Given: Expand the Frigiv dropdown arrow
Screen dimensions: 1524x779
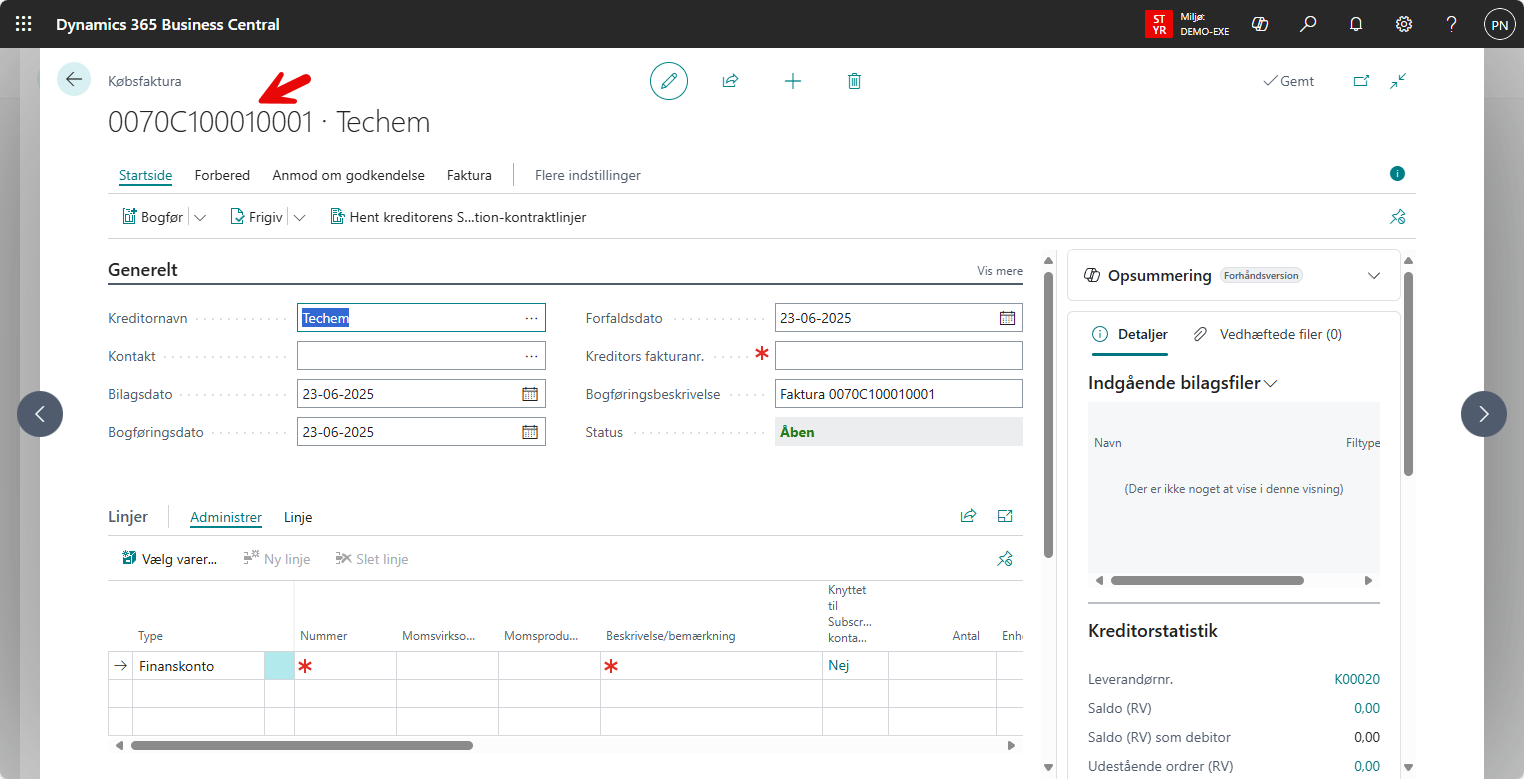Looking at the screenshot, I should 299,217.
